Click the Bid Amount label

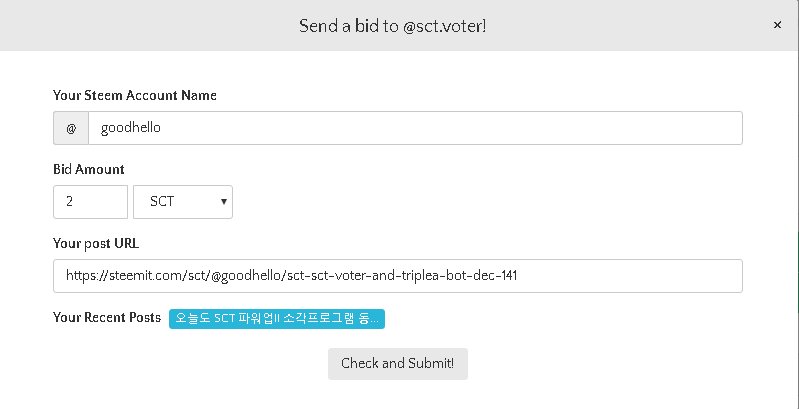click(89, 169)
